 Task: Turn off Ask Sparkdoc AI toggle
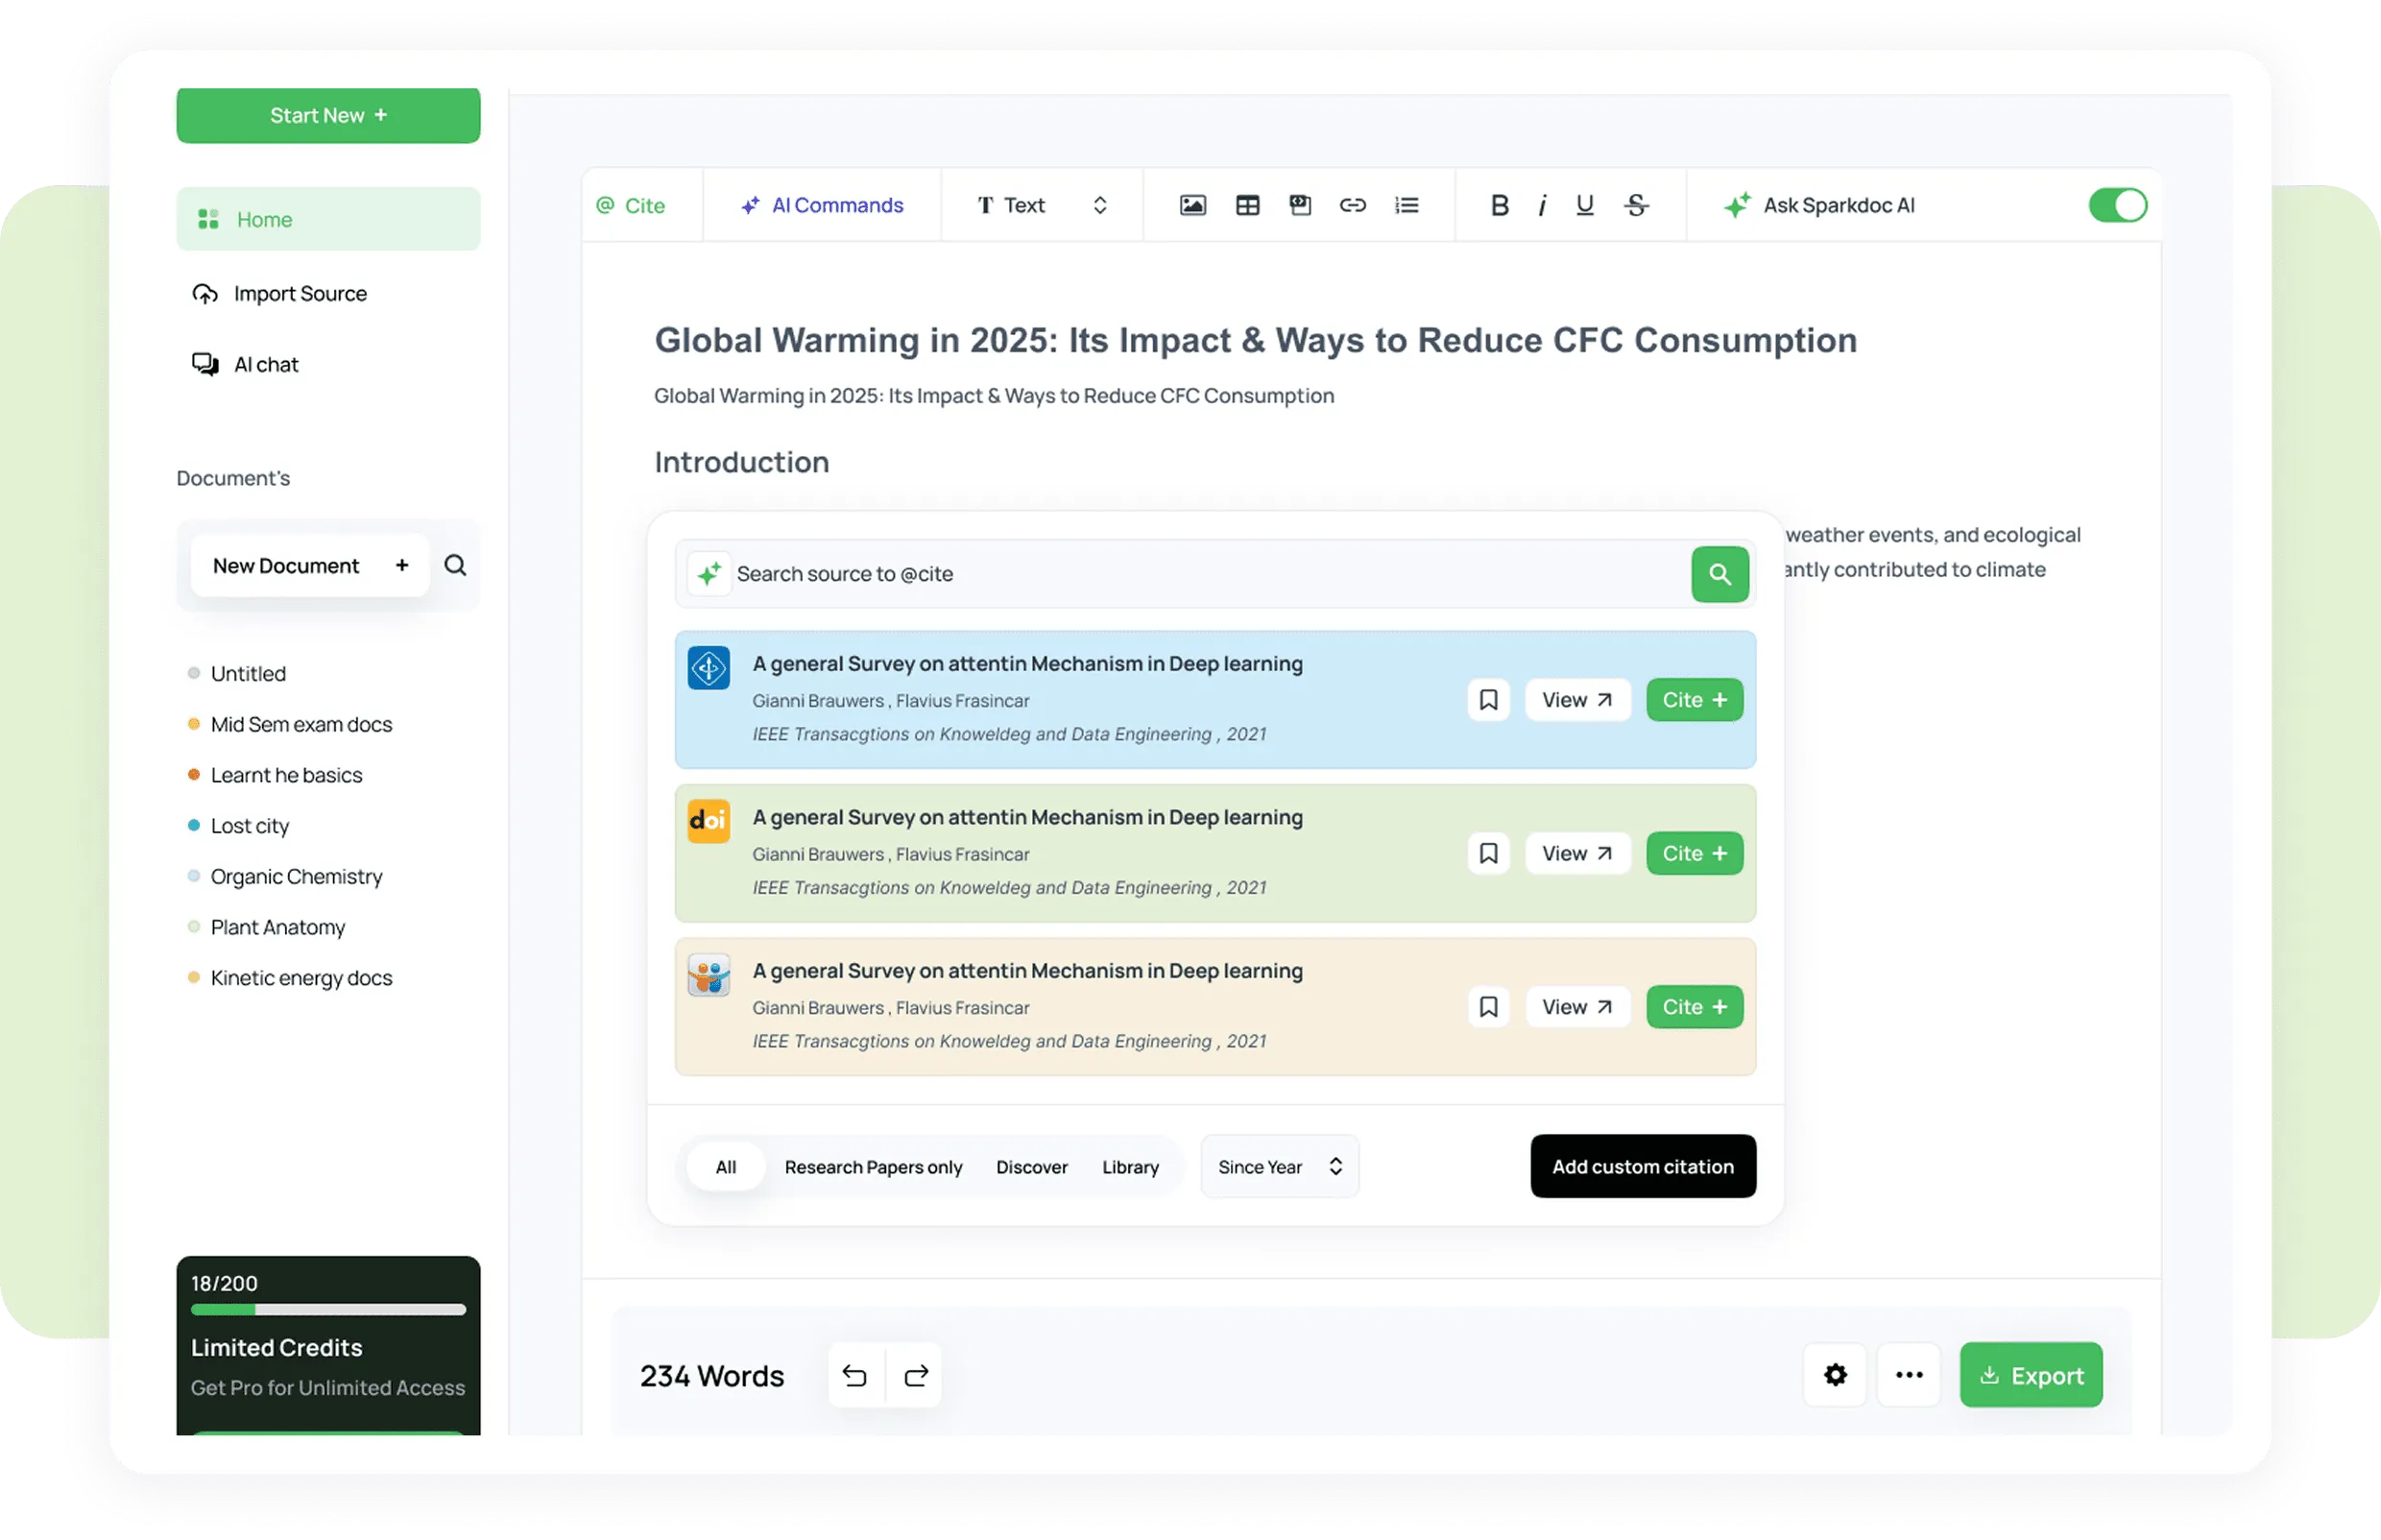point(2117,205)
